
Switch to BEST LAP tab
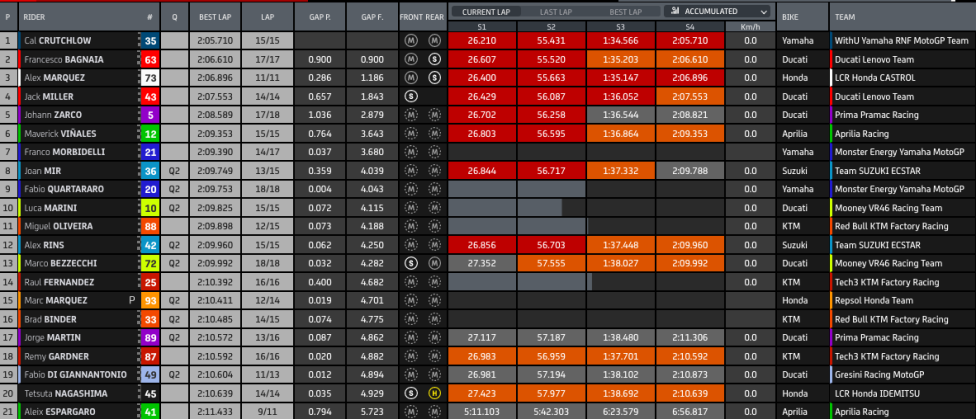[x=626, y=12]
